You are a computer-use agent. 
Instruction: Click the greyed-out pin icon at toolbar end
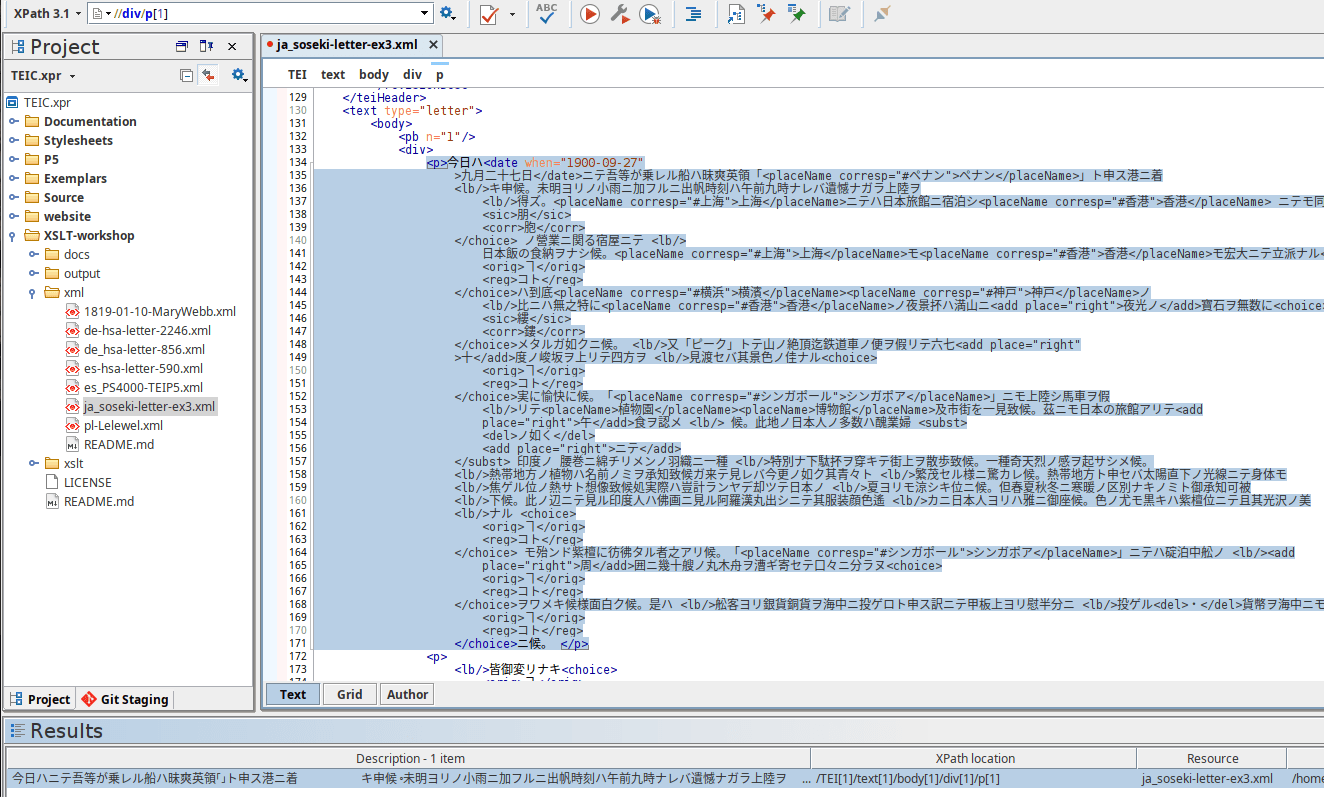coord(881,14)
